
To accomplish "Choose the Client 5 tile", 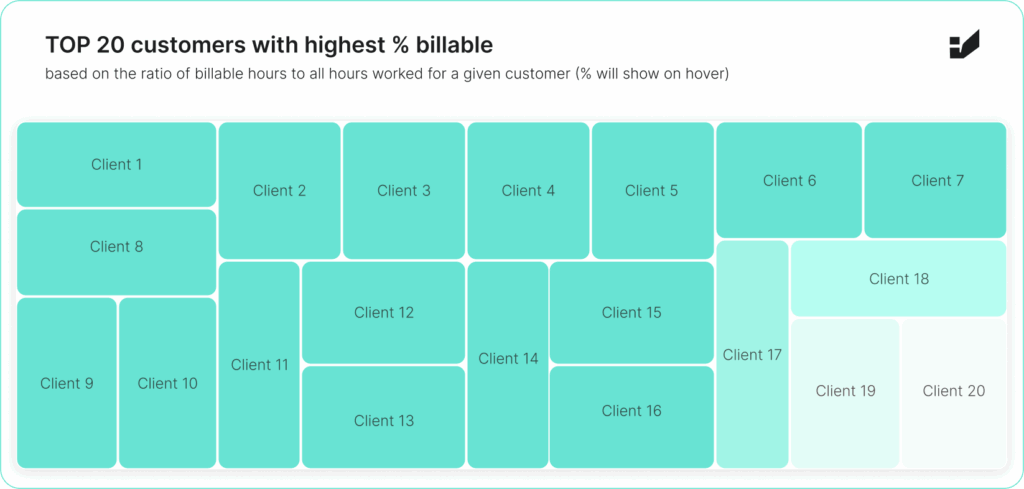I will [652, 191].
